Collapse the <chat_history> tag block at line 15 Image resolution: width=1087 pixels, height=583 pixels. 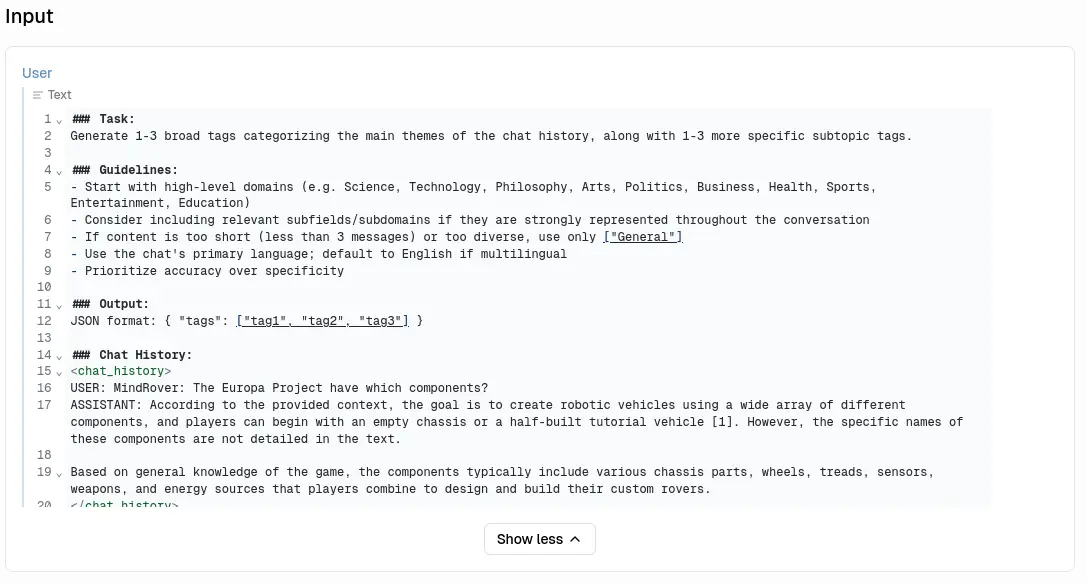[59, 372]
